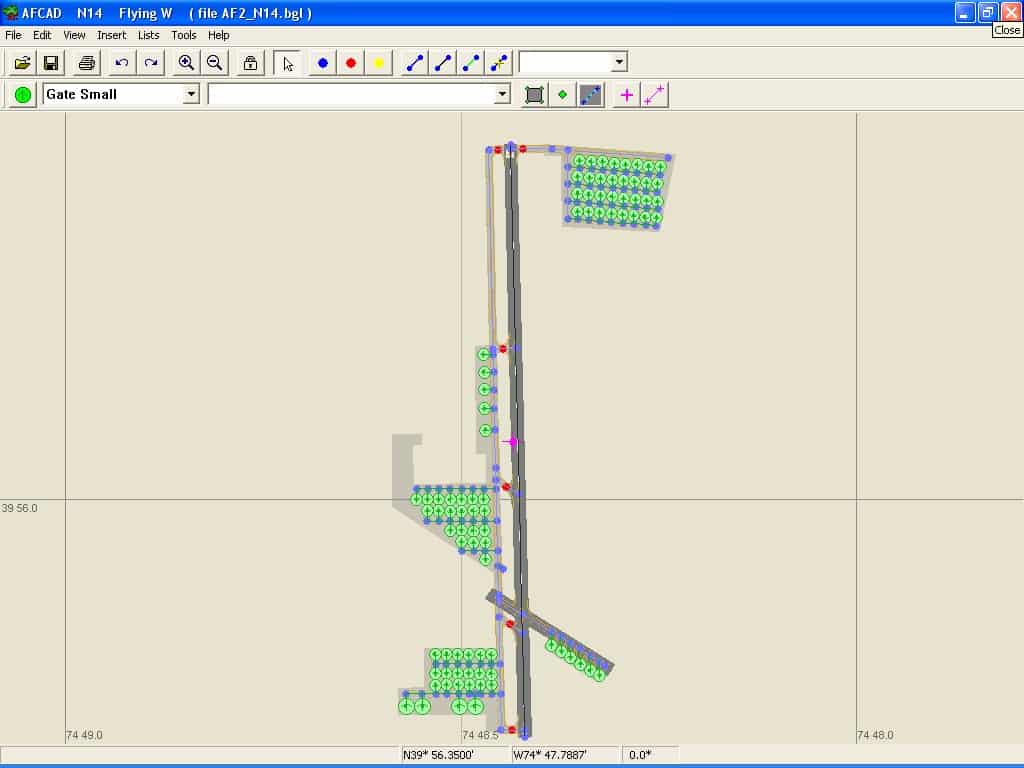Click the Open file folder icon

point(22,63)
